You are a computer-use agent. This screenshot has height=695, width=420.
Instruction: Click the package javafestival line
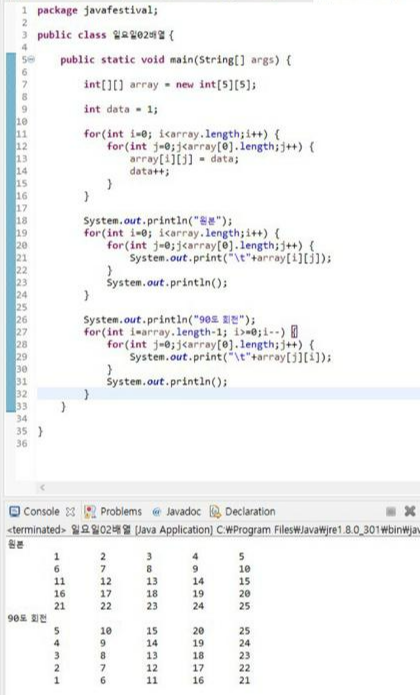coord(97,10)
